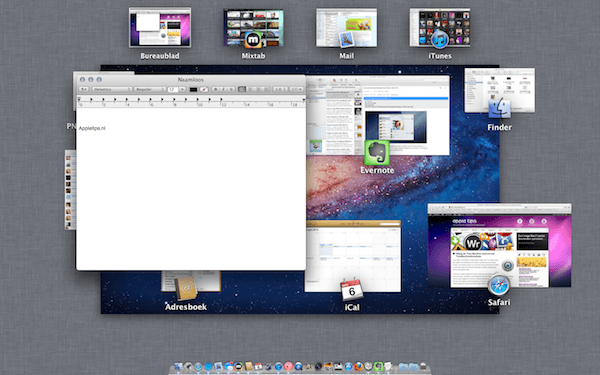Viewport: 600px width, 375px height.
Task: Align text left in Naamloos toolbar
Action: (242, 89)
